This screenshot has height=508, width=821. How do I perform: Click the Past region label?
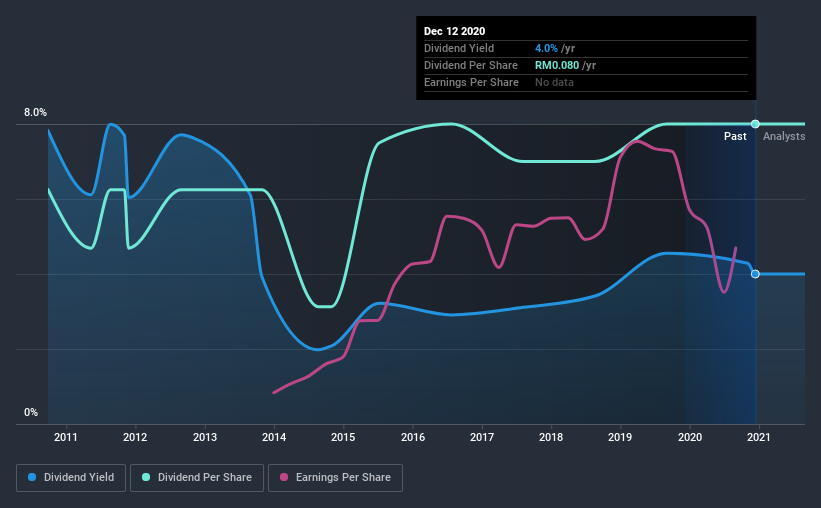coord(735,136)
